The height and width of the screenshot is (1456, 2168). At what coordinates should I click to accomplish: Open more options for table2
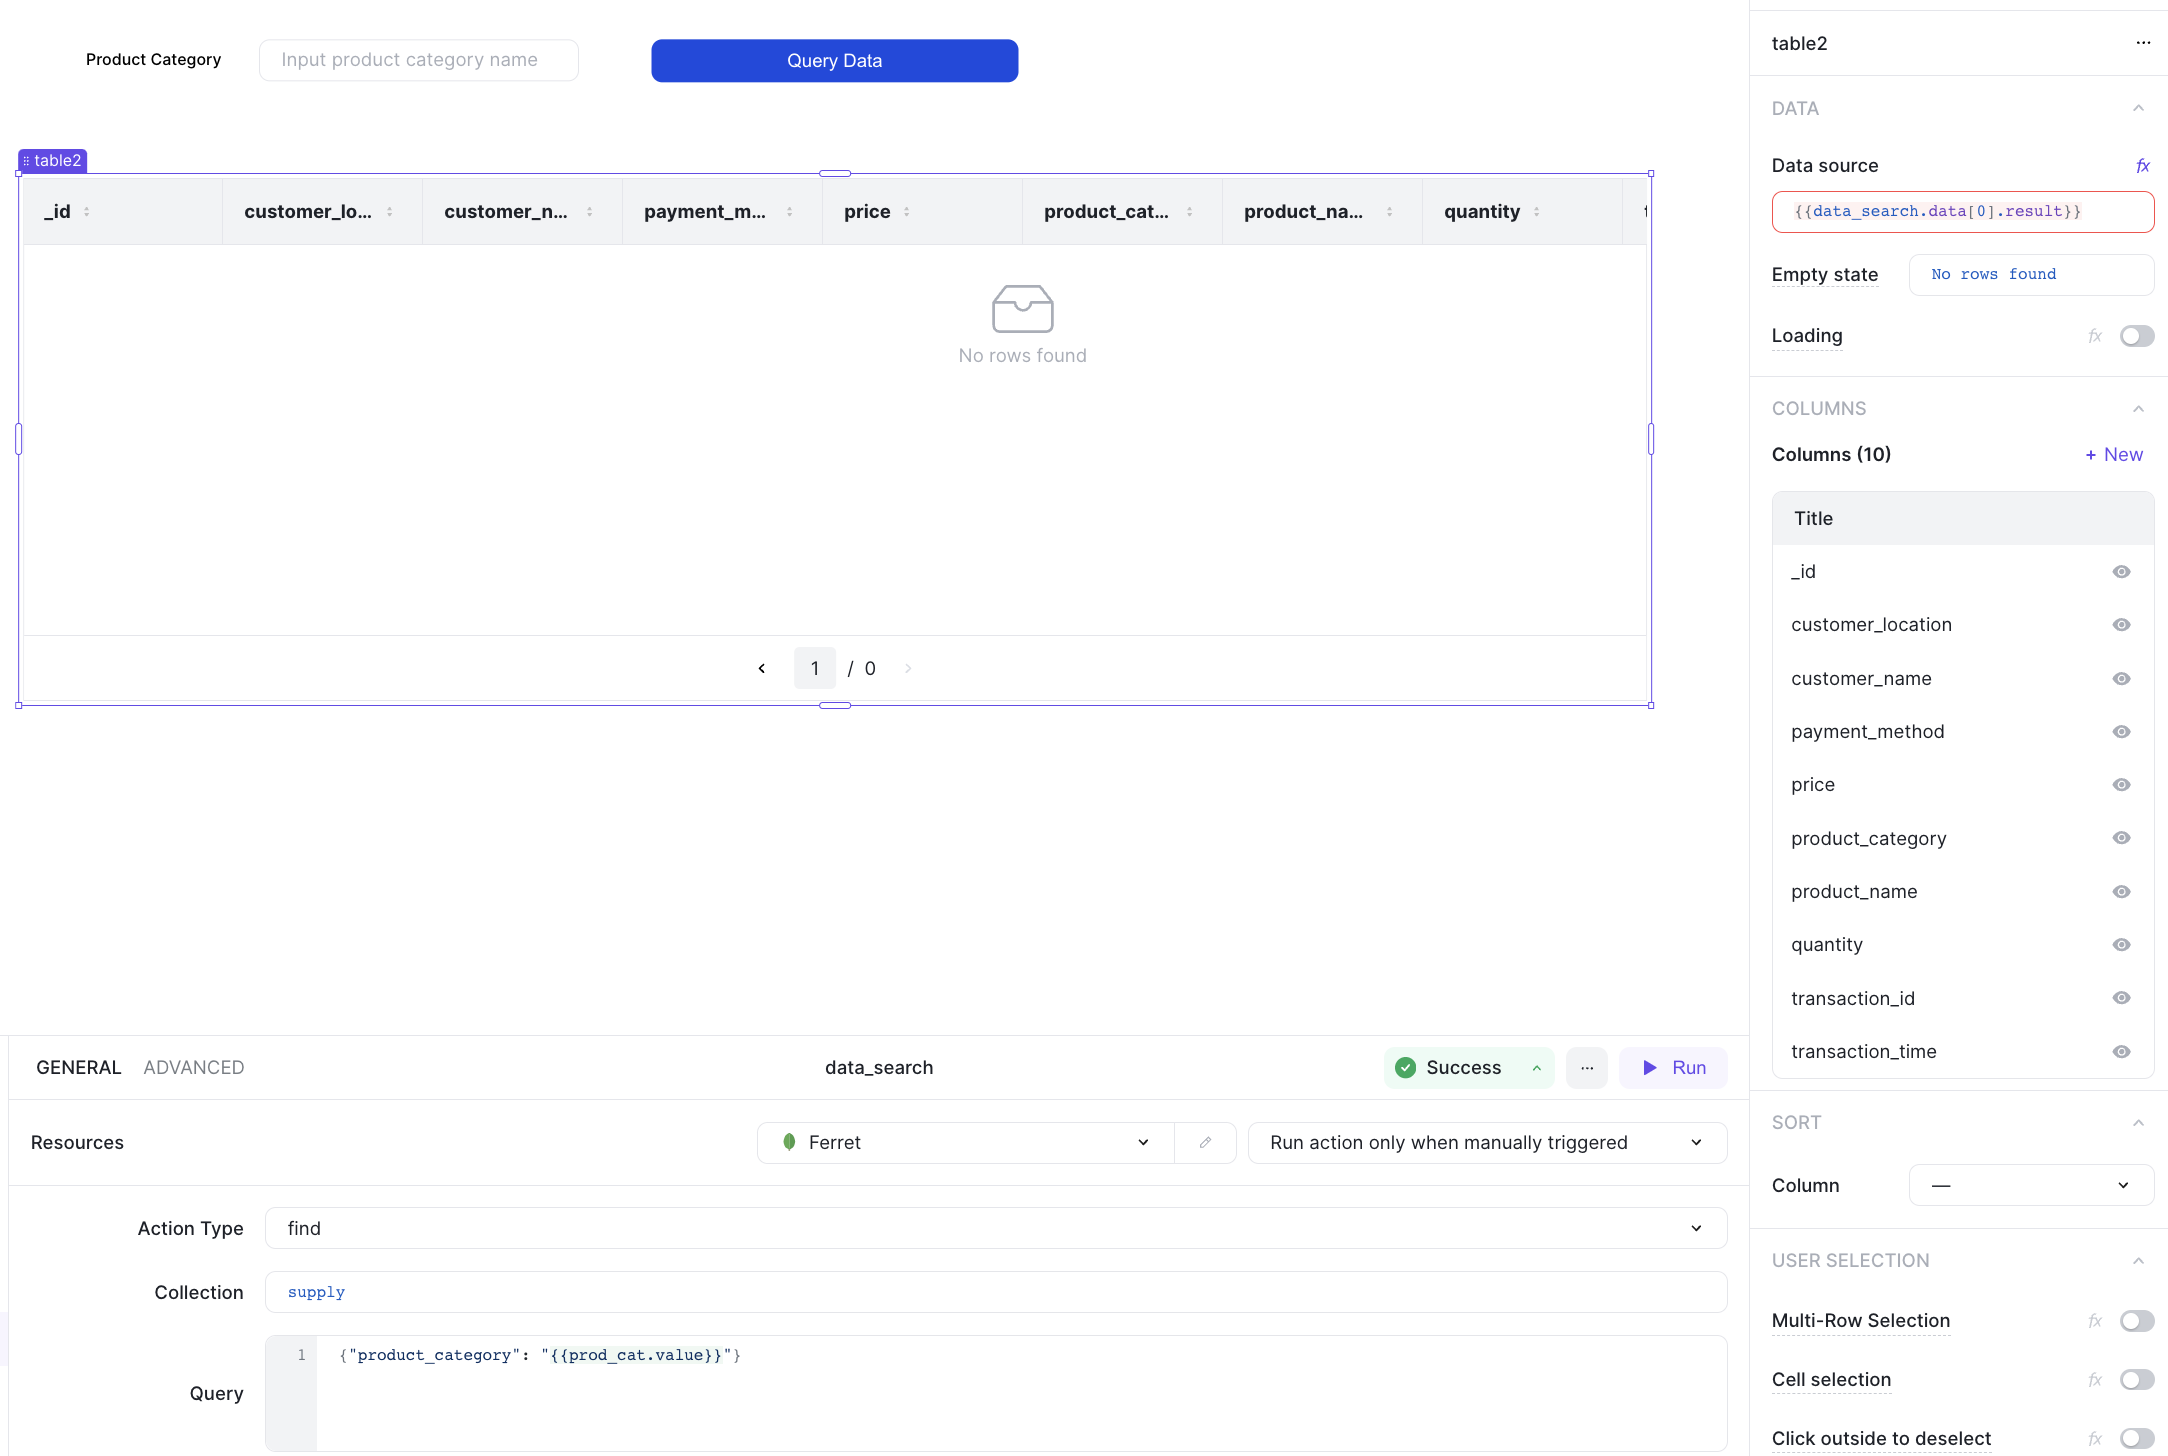2142,43
